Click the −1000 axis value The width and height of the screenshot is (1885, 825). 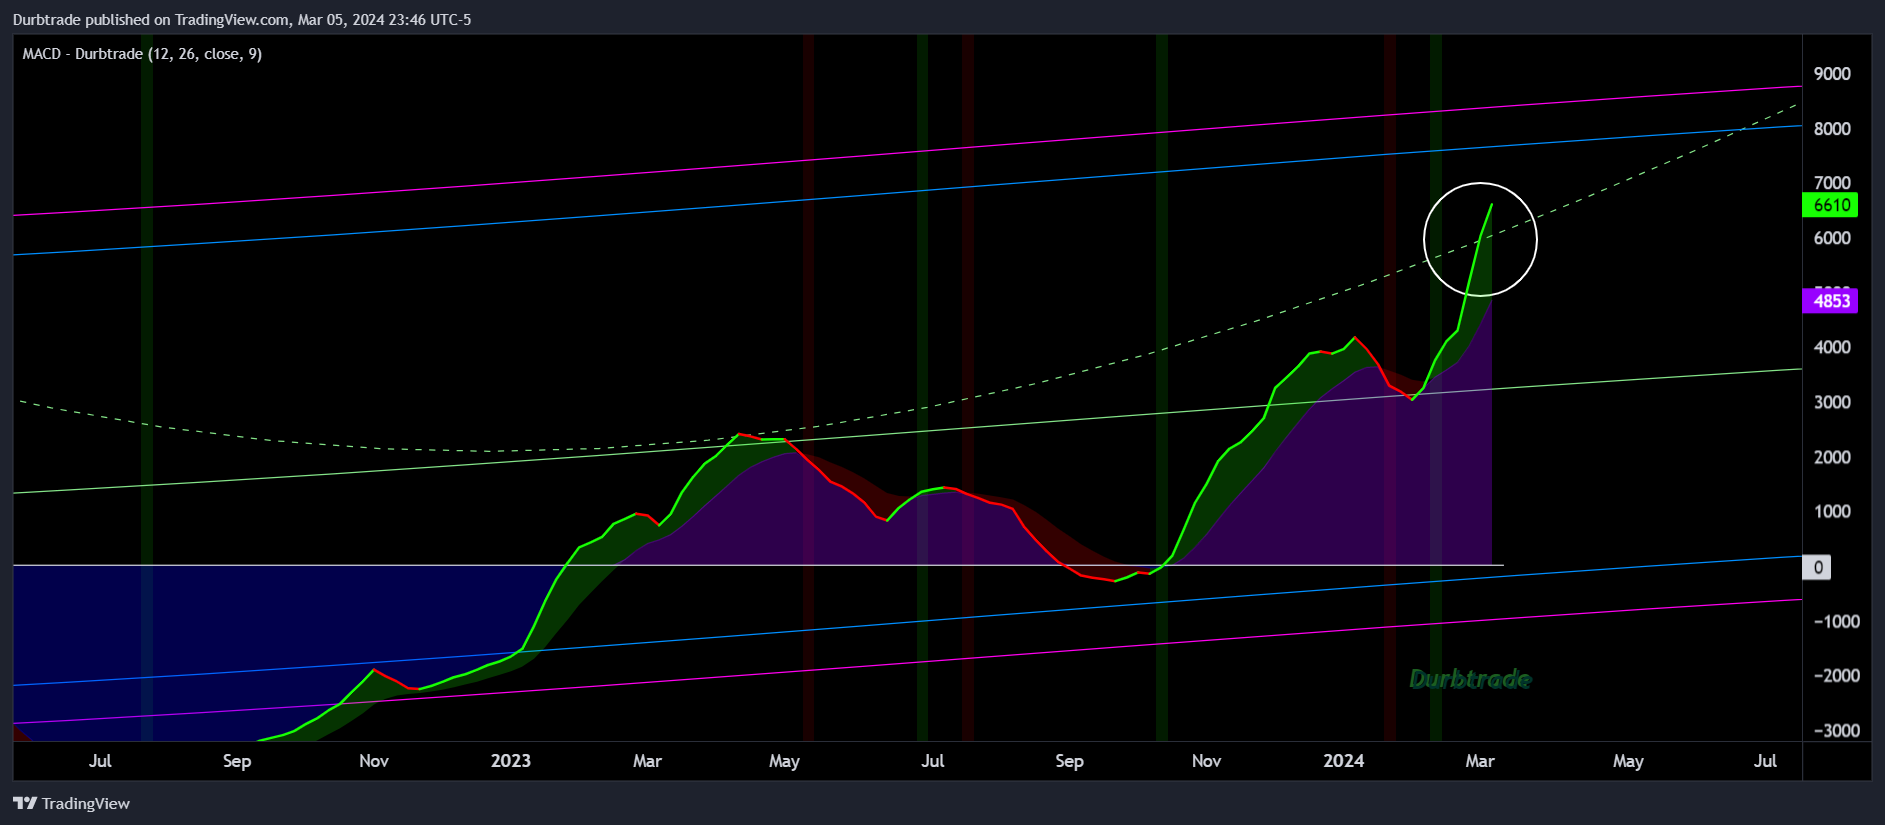(x=1836, y=621)
